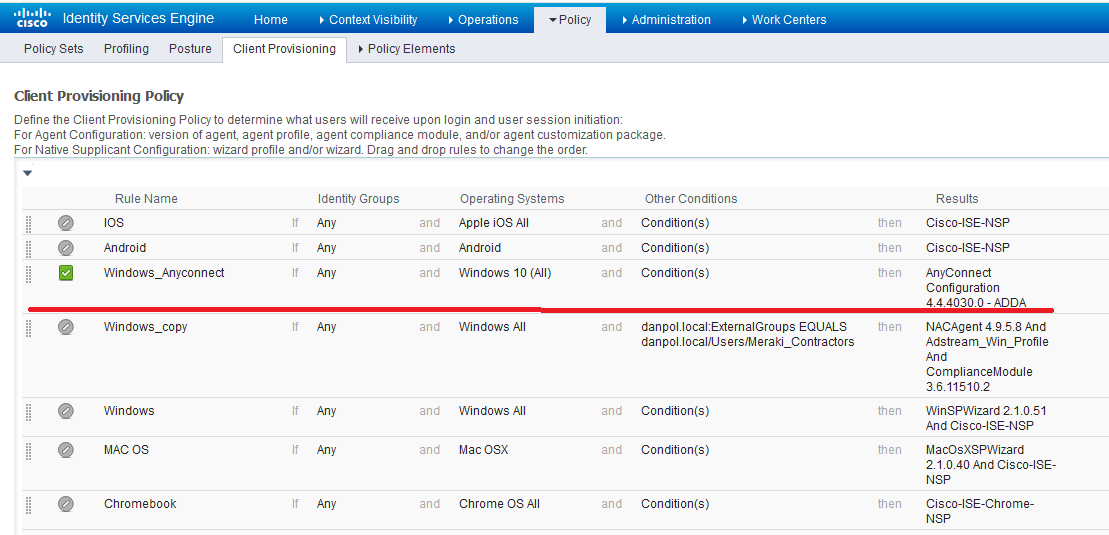Open the Policy dropdown menu
Viewport: 1109px width, 535px height.
(570, 20)
